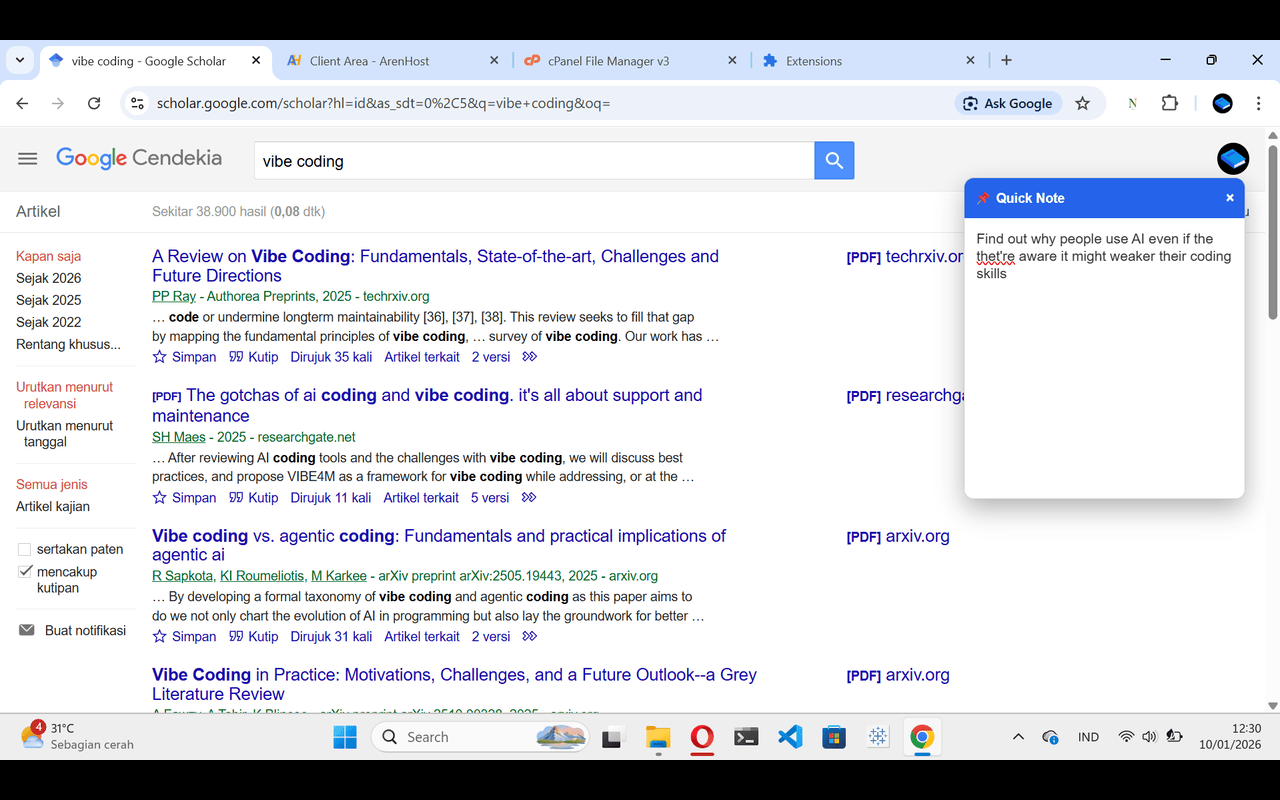Viewport: 1280px width, 800px height.
Task: Expand more options for the PP Ray result
Action: click(x=530, y=357)
